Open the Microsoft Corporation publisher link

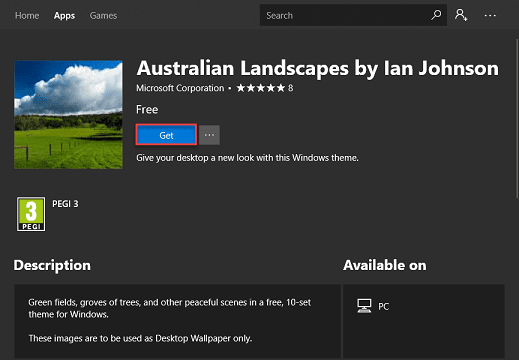point(180,88)
